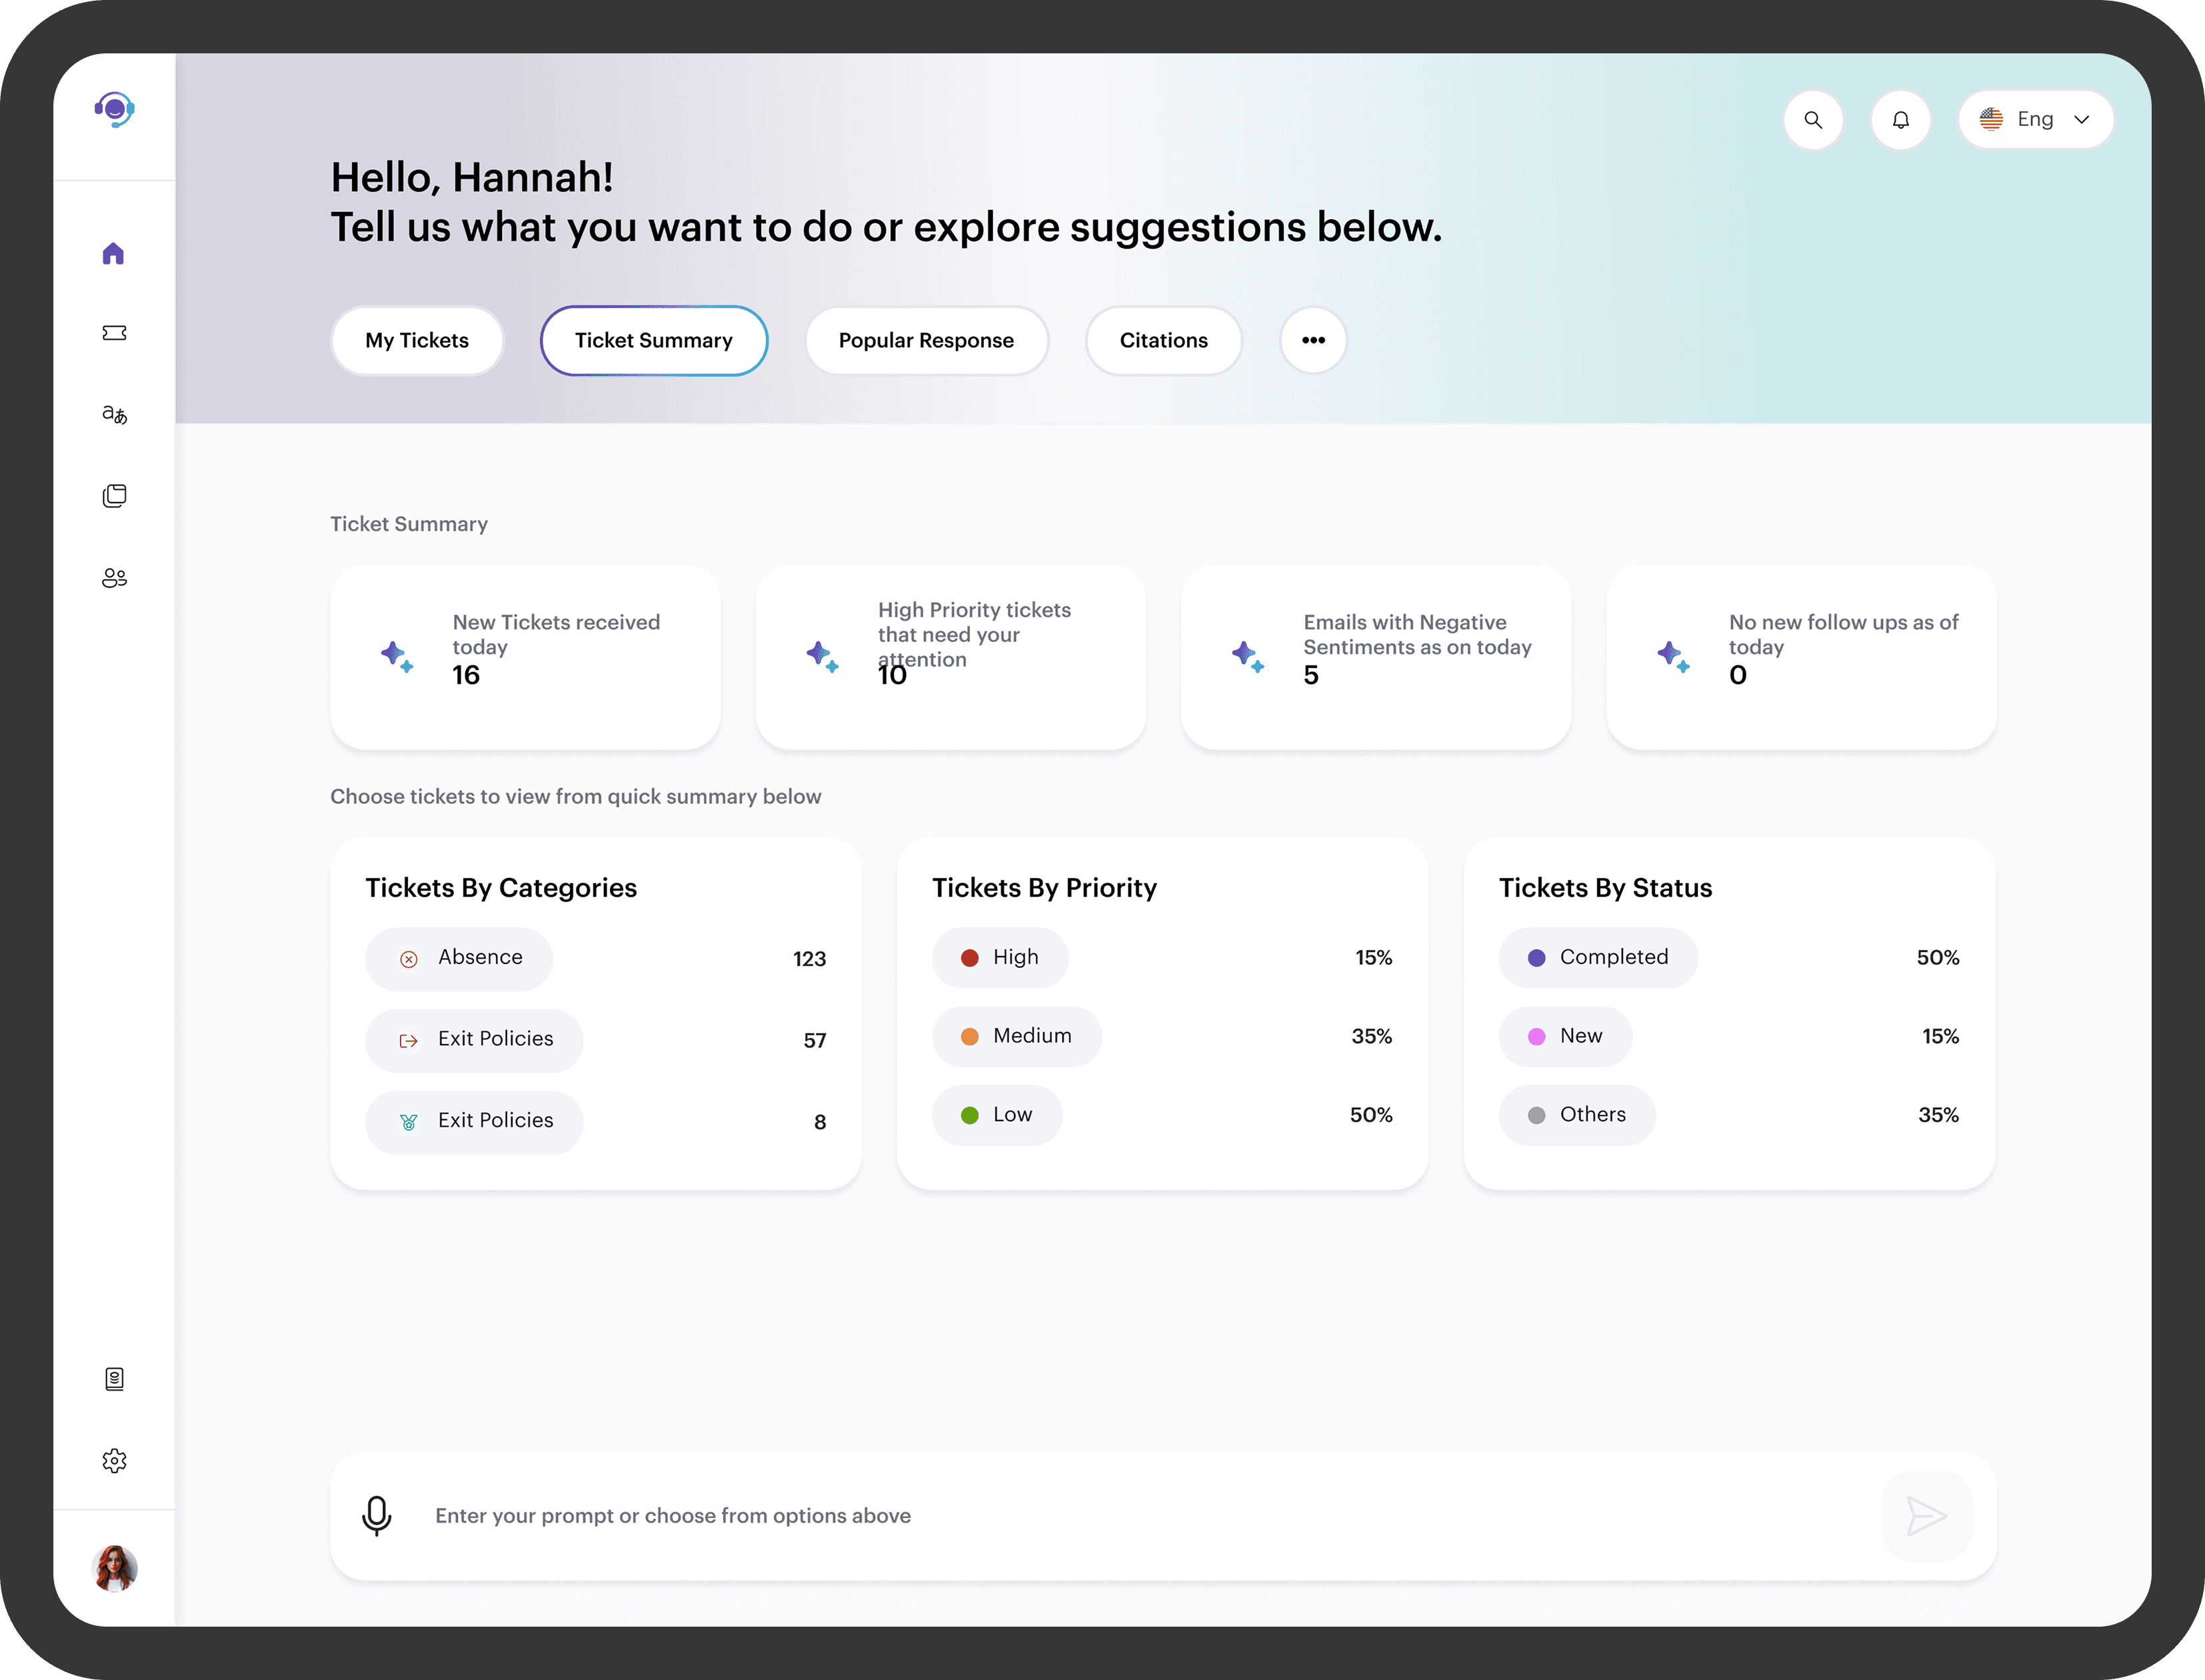Open the users icon in sidebar
The width and height of the screenshot is (2205, 1680).
pos(114,578)
